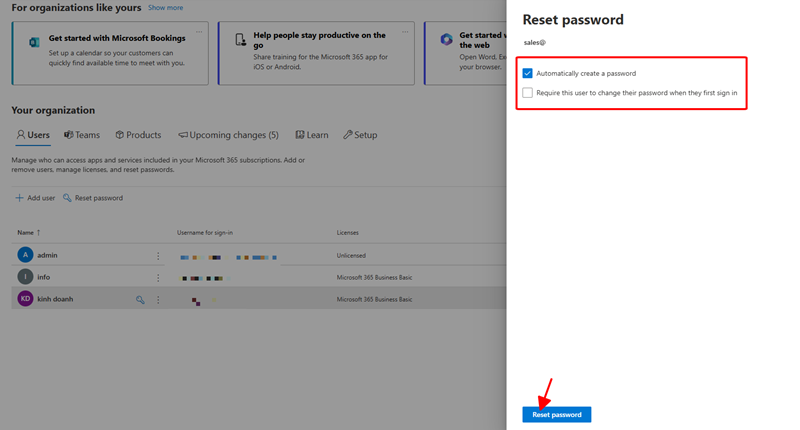800x430 pixels.
Task: Switch to the Products tab
Action: [x=138, y=135]
